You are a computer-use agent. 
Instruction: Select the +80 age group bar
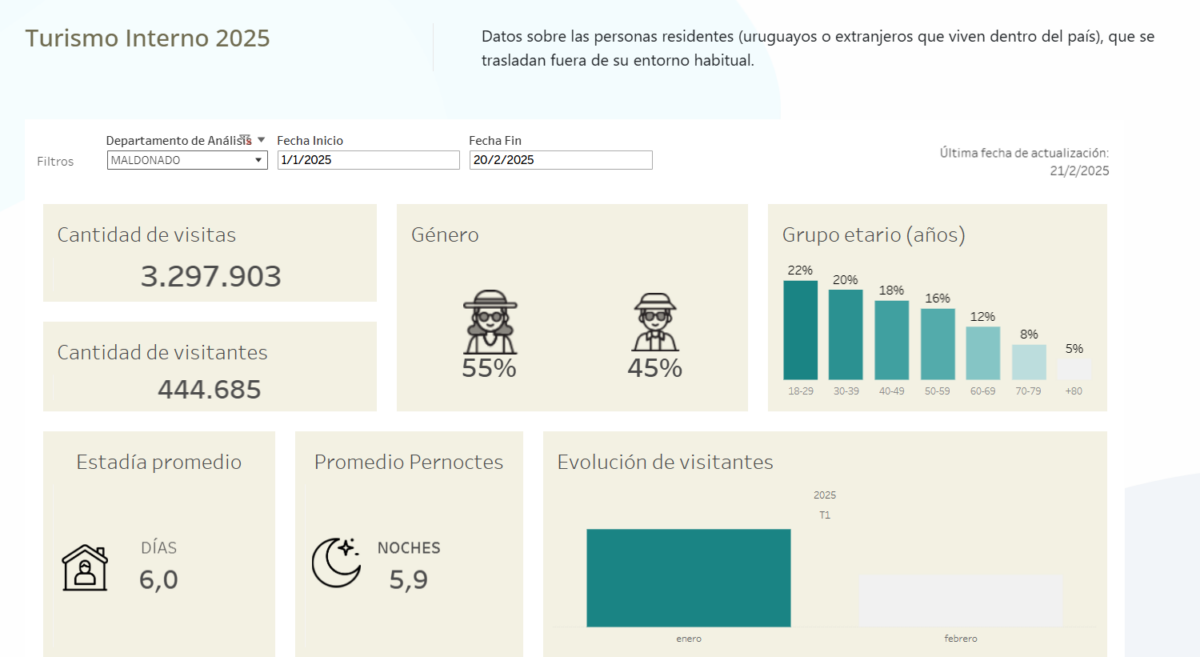point(1075,369)
